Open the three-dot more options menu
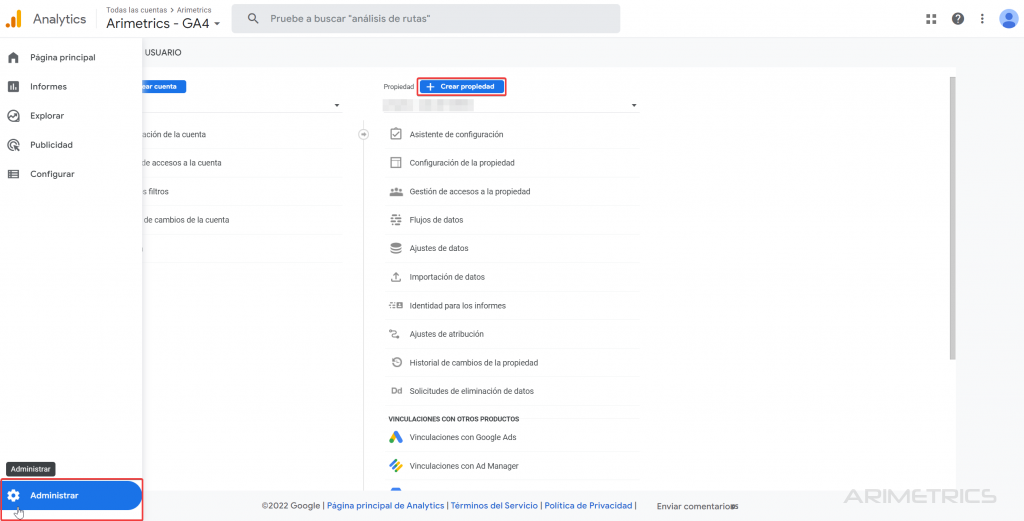 [983, 19]
